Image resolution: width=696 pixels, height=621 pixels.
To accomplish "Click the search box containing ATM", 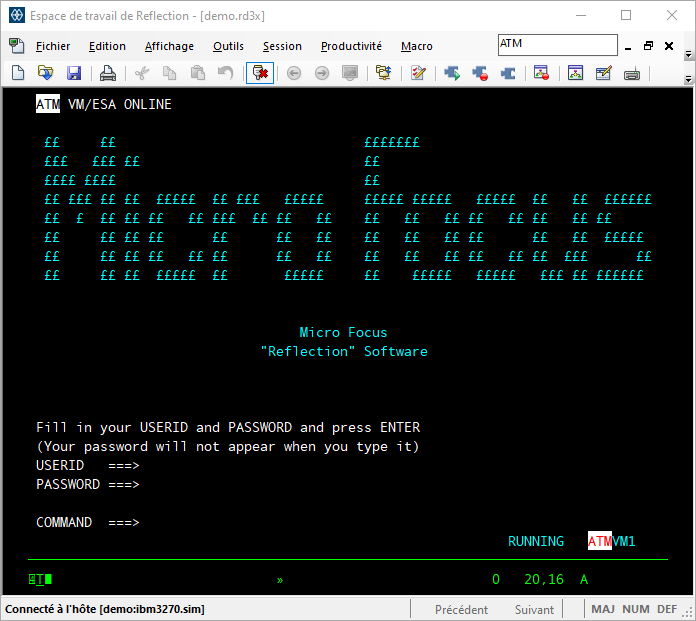I will pos(558,45).
